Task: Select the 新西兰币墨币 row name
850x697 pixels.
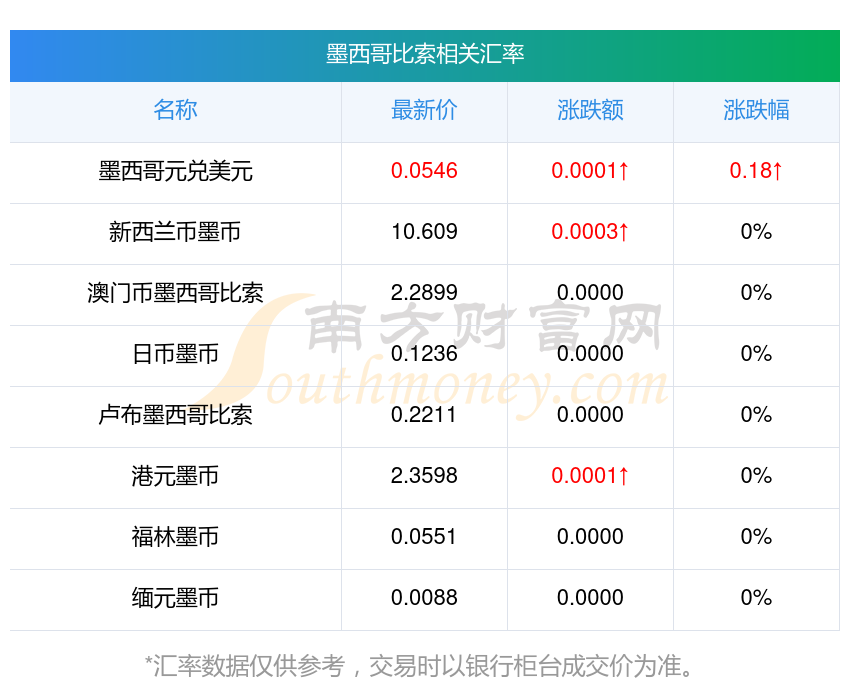Action: point(175,232)
